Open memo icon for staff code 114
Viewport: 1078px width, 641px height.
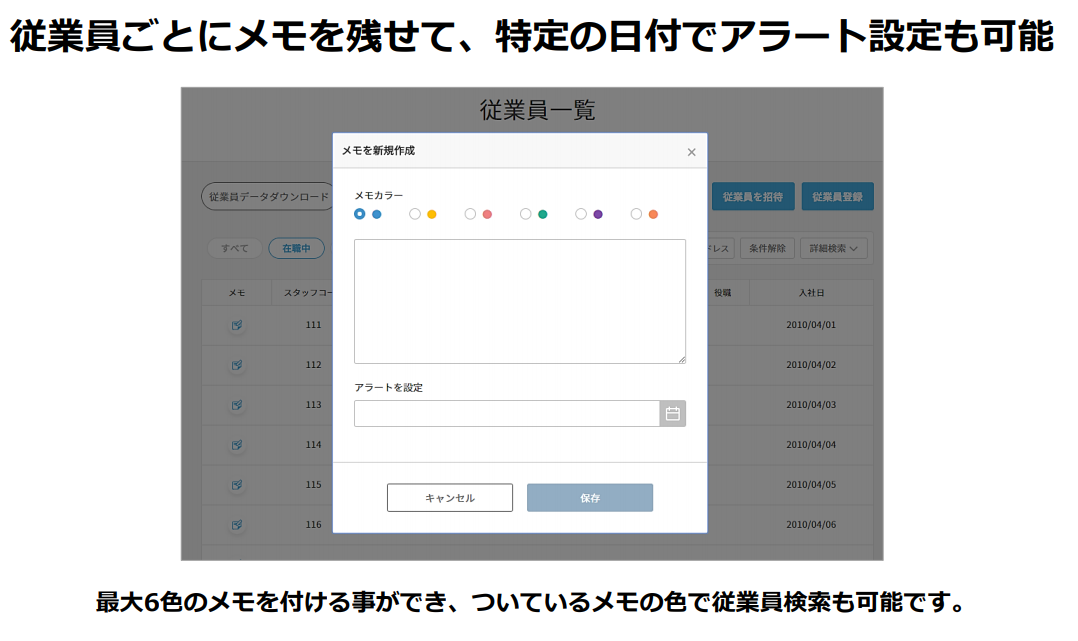pos(237,444)
